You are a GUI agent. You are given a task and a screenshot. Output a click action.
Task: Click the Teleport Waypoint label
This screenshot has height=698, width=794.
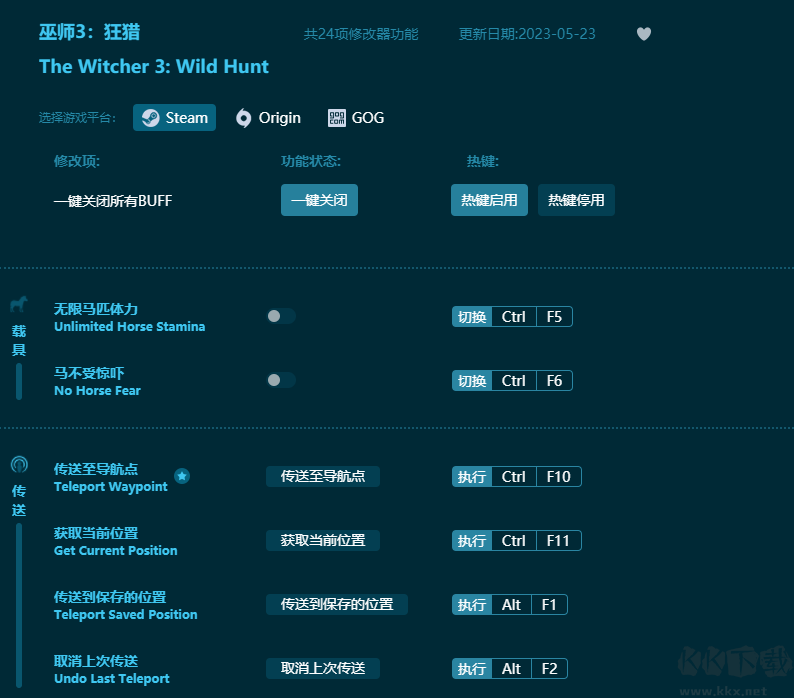click(x=111, y=487)
